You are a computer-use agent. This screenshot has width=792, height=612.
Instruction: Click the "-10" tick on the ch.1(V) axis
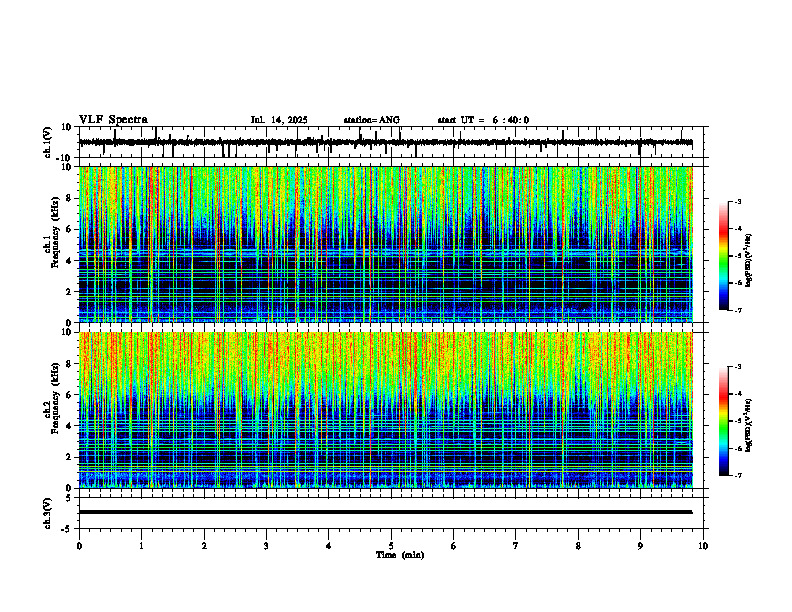[65, 158]
